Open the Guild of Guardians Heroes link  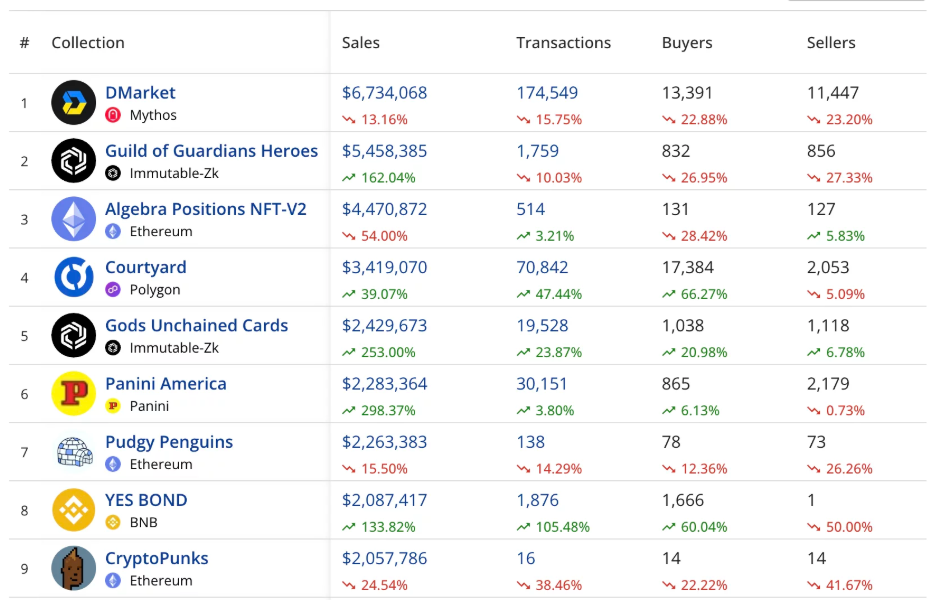tap(211, 151)
